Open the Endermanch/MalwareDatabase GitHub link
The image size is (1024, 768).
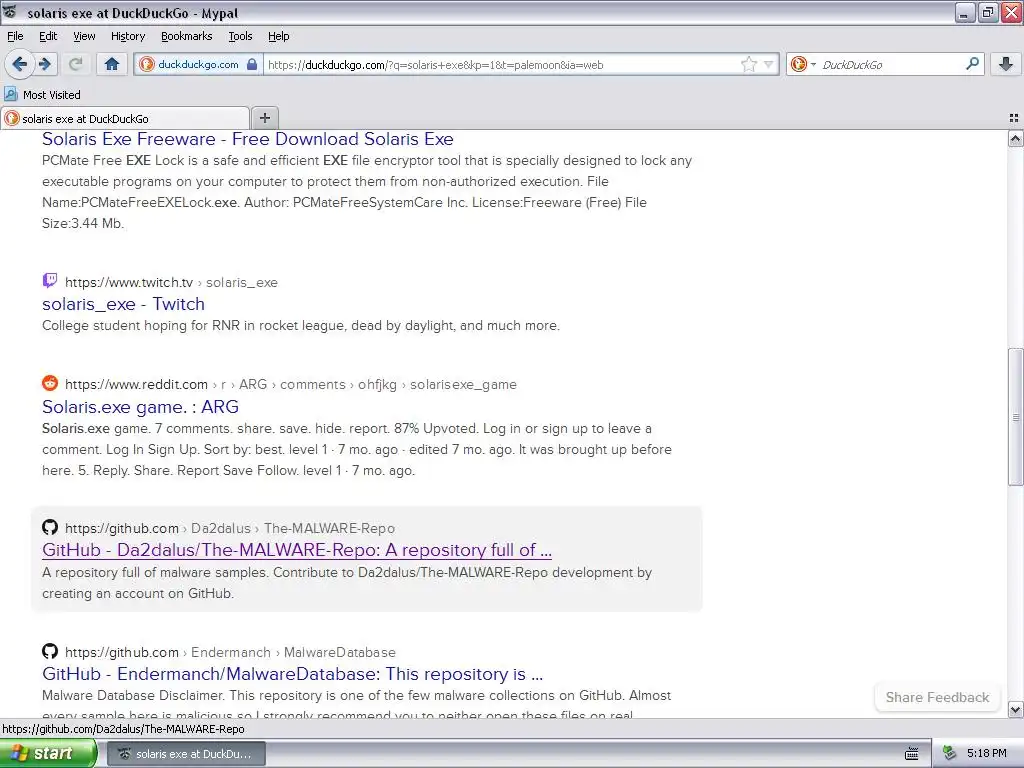pos(293,674)
